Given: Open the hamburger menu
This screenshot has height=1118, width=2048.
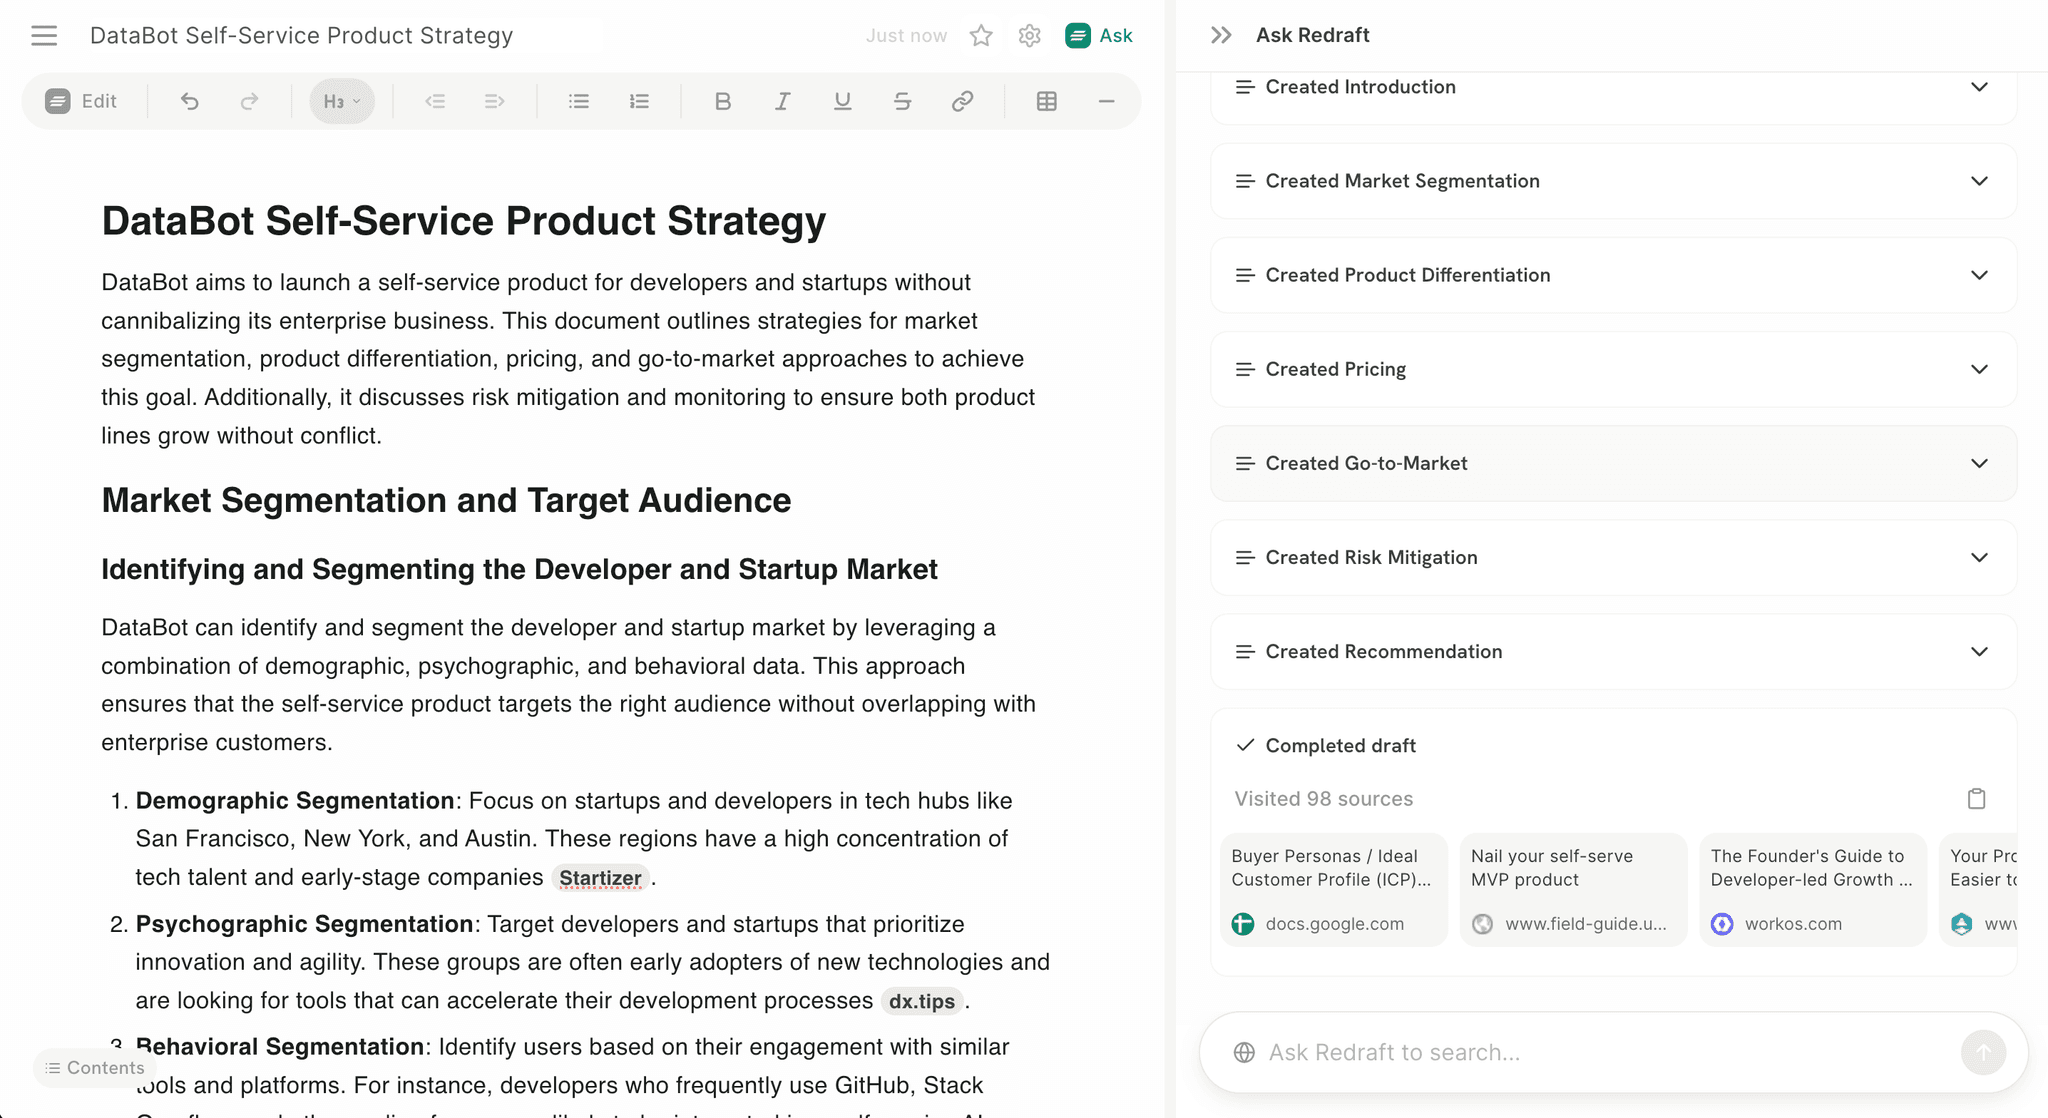Looking at the screenshot, I should coord(44,36).
